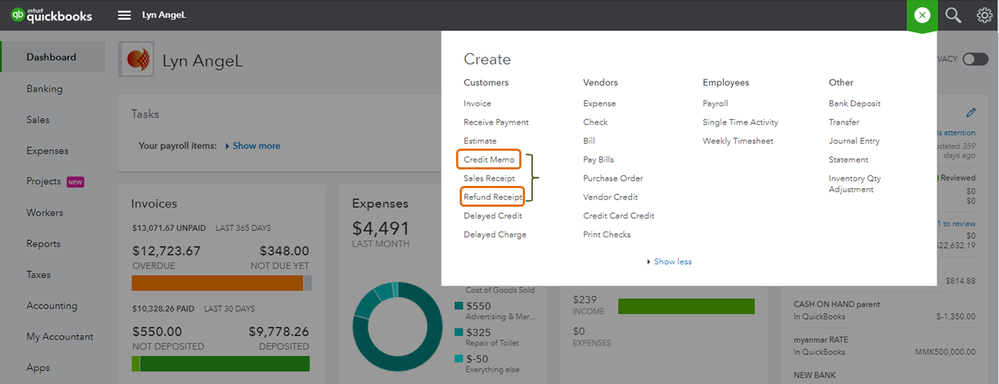
Task: Click the $9,778.26 deposited amount
Action: [279, 332]
